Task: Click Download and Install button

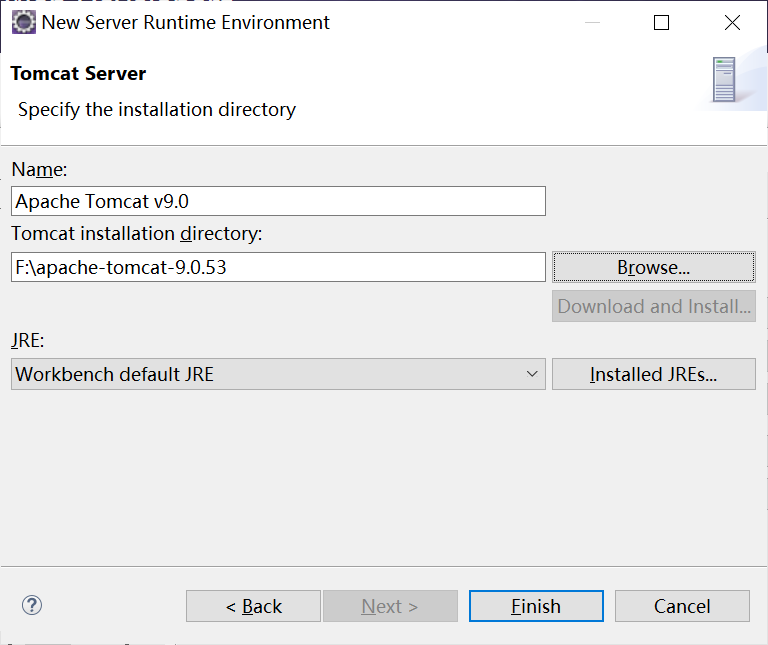Action: coord(653,306)
